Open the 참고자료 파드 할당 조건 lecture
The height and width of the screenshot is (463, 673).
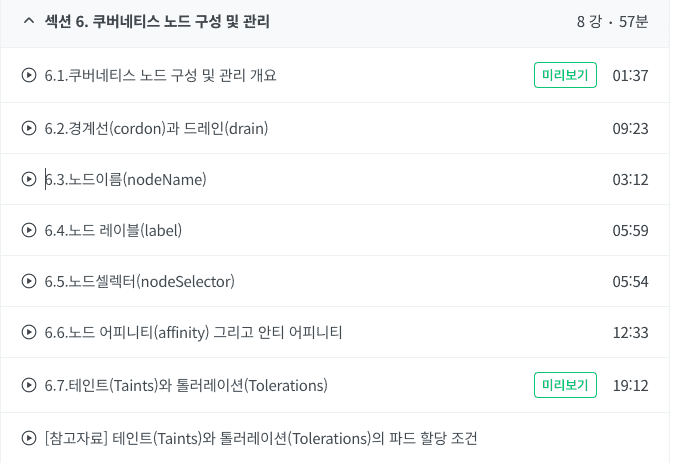click(x=261, y=439)
